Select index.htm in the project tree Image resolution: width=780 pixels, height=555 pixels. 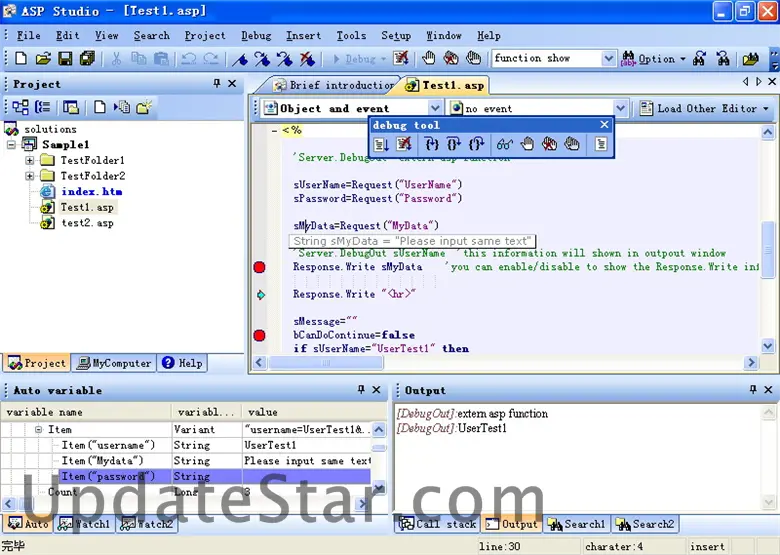click(x=92, y=191)
